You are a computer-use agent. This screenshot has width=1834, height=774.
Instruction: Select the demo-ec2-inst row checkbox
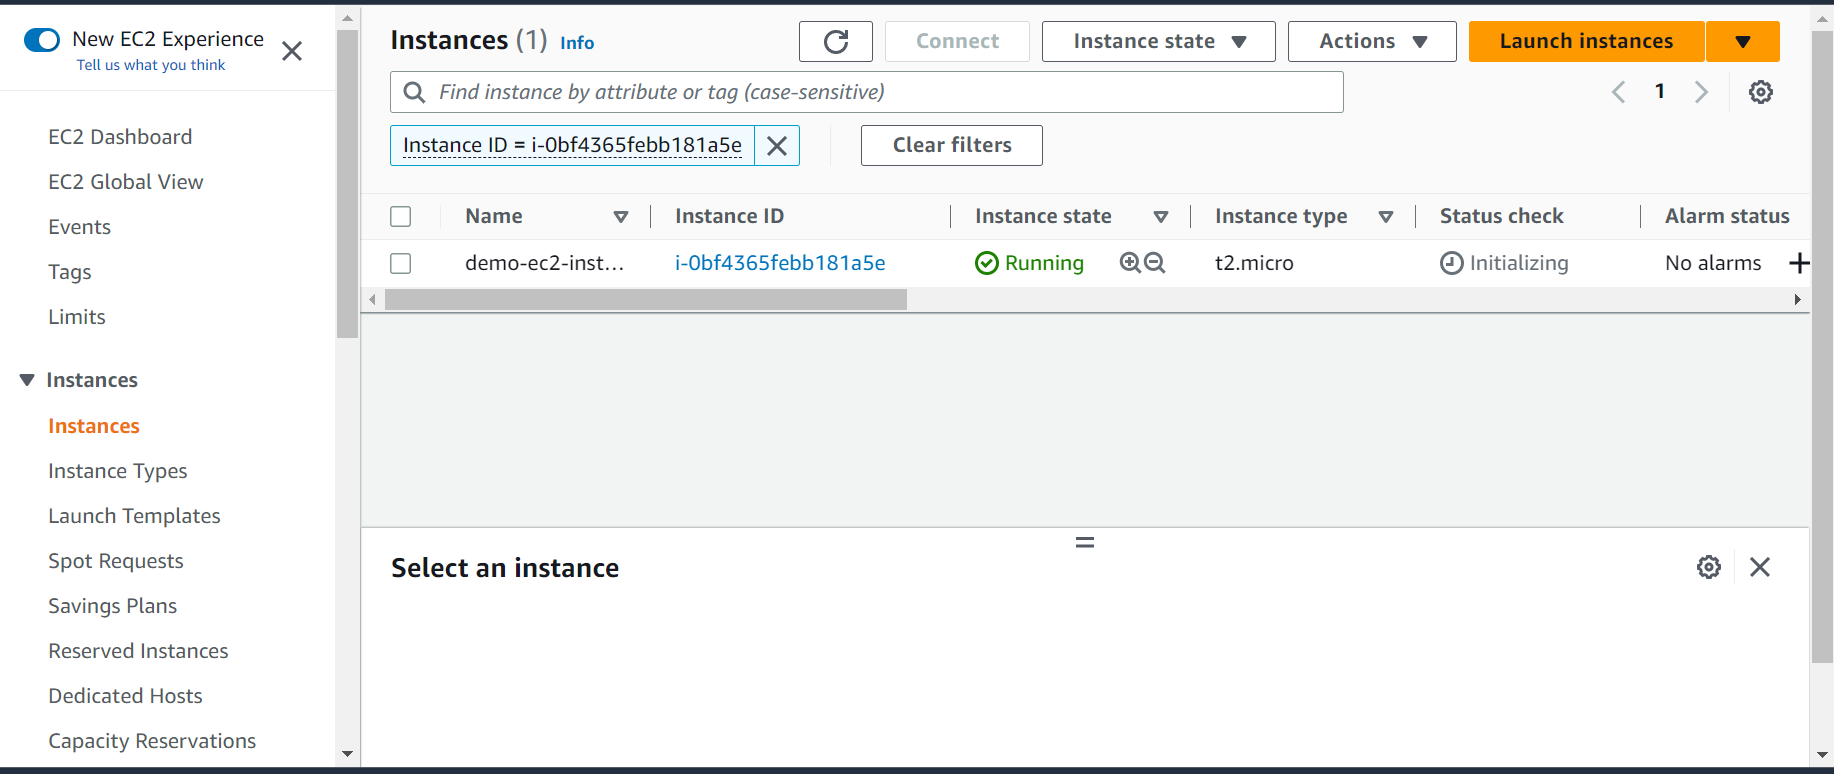tap(401, 263)
